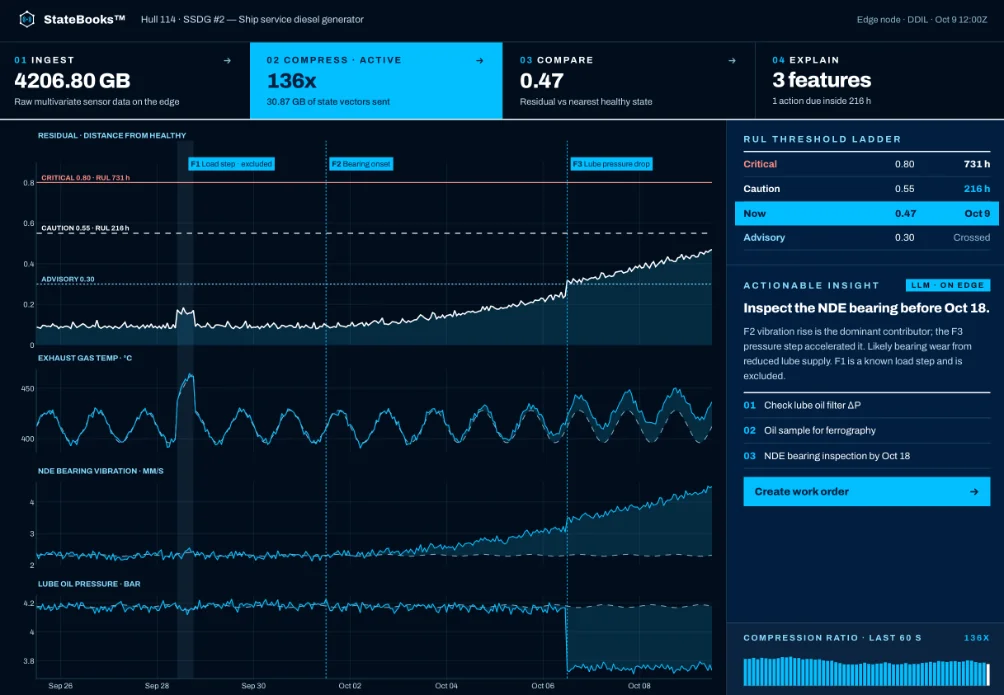Image resolution: width=1004 pixels, height=695 pixels.
Task: Click the Crossed status in Advisory row
Action: (971, 238)
